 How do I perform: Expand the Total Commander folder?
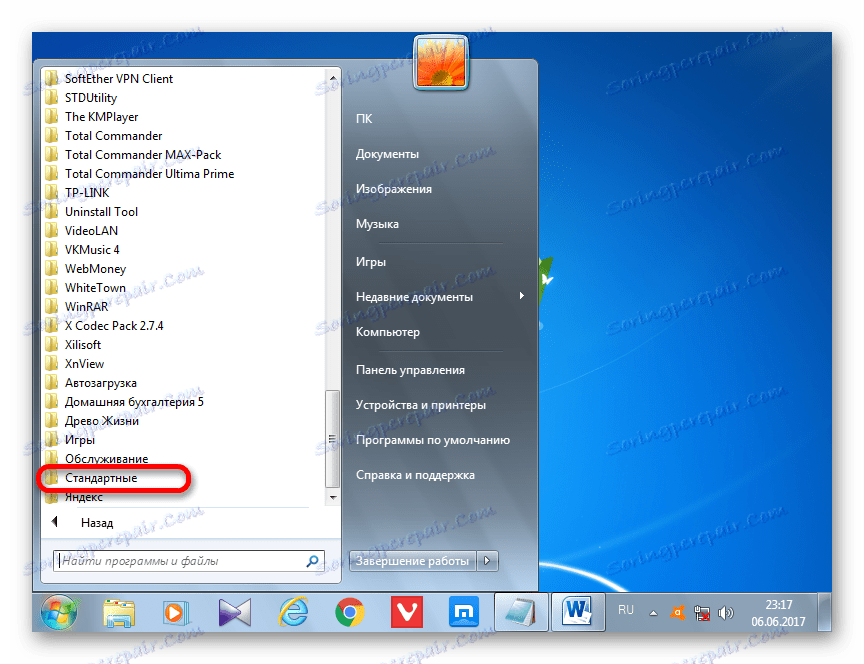click(x=114, y=136)
